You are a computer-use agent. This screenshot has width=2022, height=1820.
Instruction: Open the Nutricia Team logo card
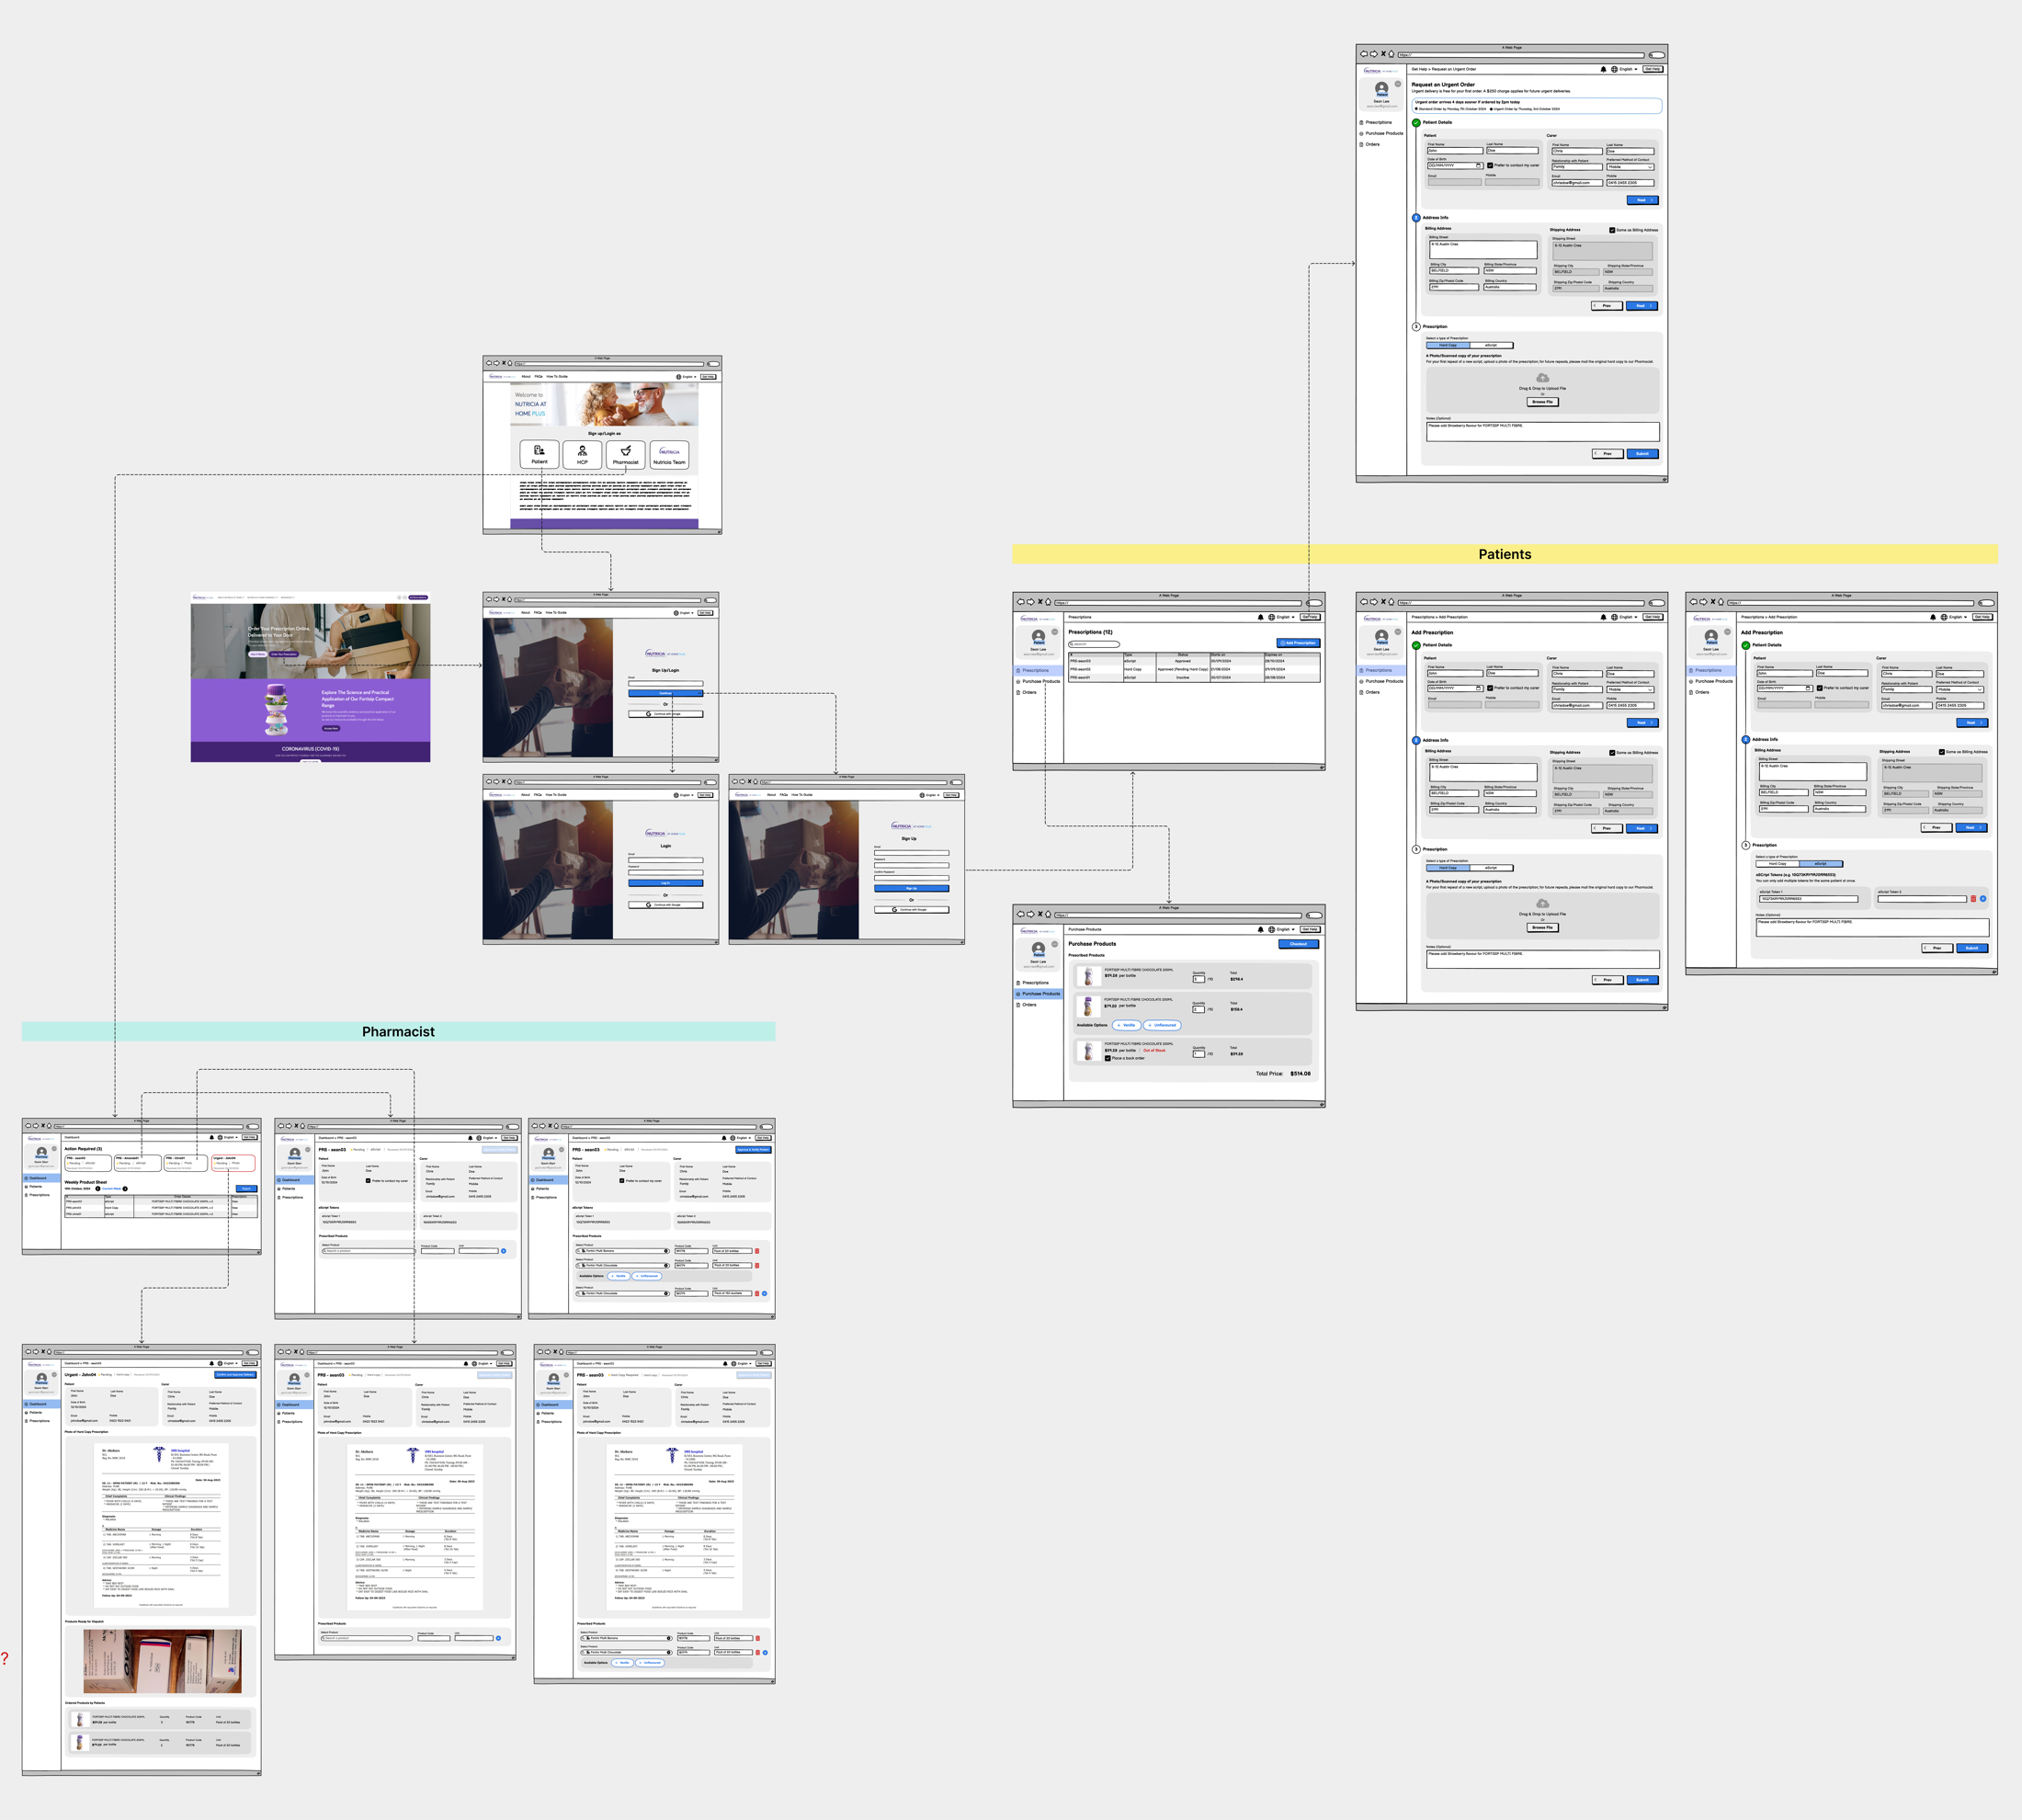coord(669,452)
